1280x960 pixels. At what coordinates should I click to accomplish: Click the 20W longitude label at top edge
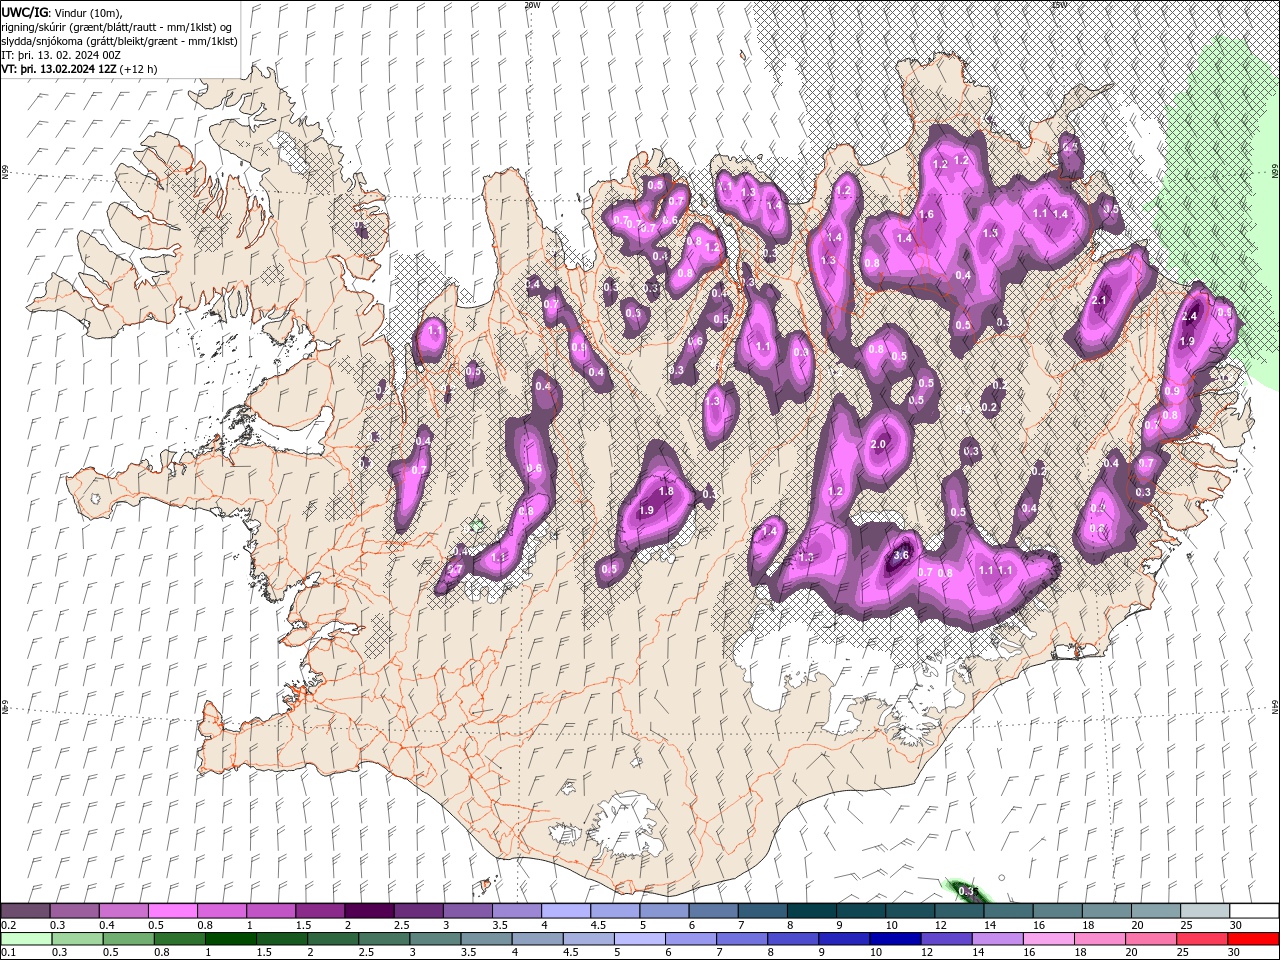click(x=532, y=5)
